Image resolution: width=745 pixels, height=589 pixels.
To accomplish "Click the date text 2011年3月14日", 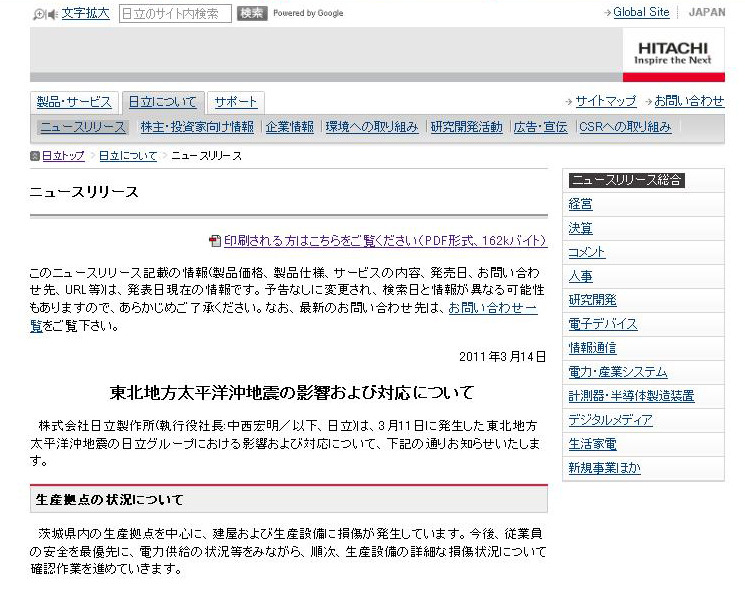I will coord(503,357).
